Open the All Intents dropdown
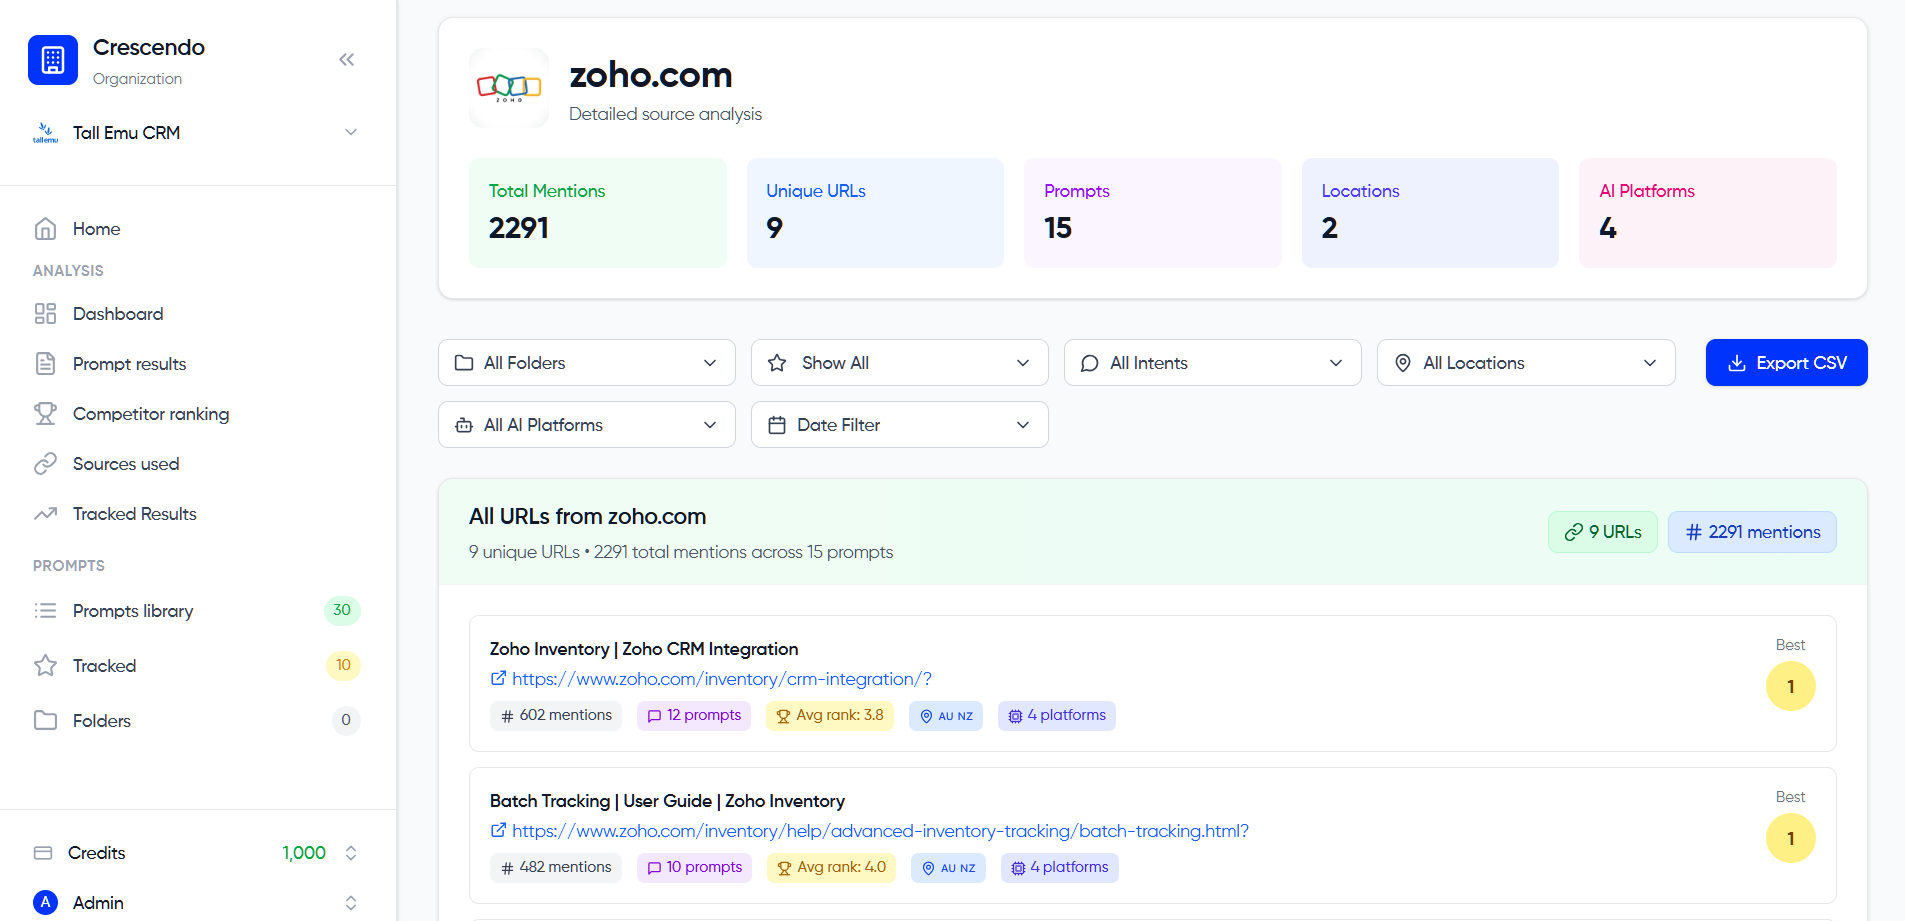Viewport: 1905px width, 921px height. [1213, 363]
